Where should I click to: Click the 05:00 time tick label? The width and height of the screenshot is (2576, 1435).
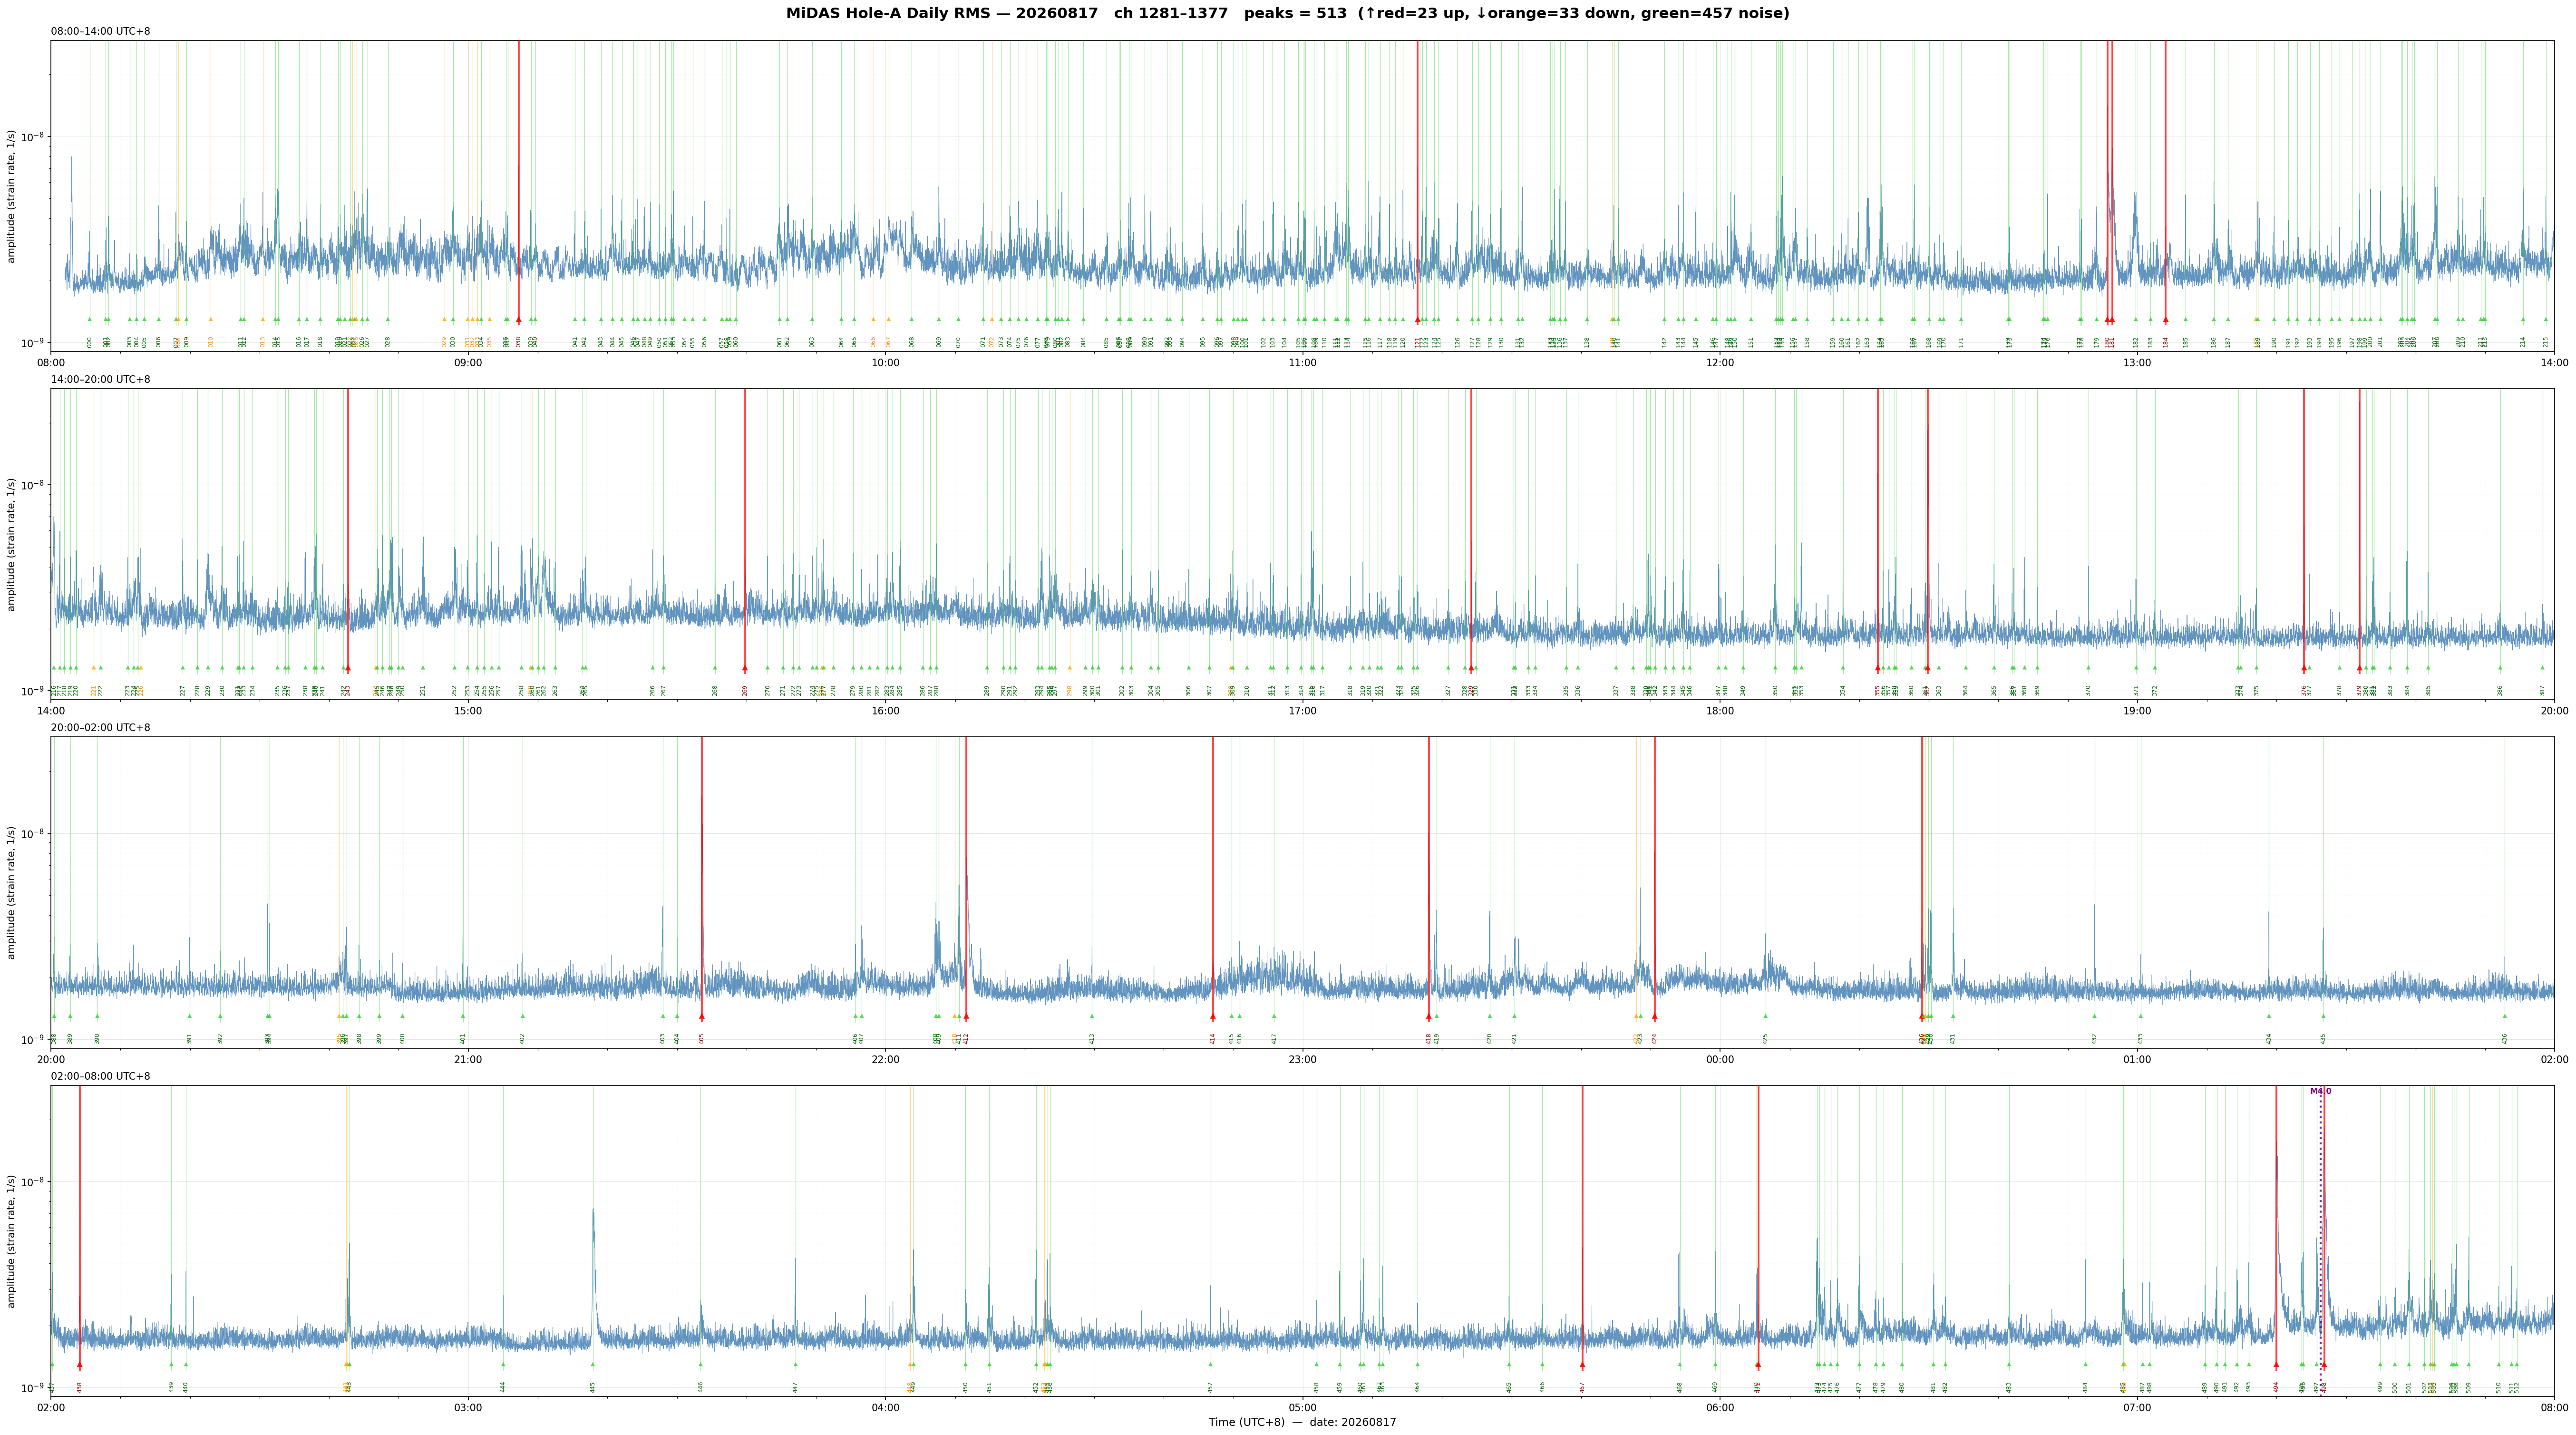pos(1302,1407)
